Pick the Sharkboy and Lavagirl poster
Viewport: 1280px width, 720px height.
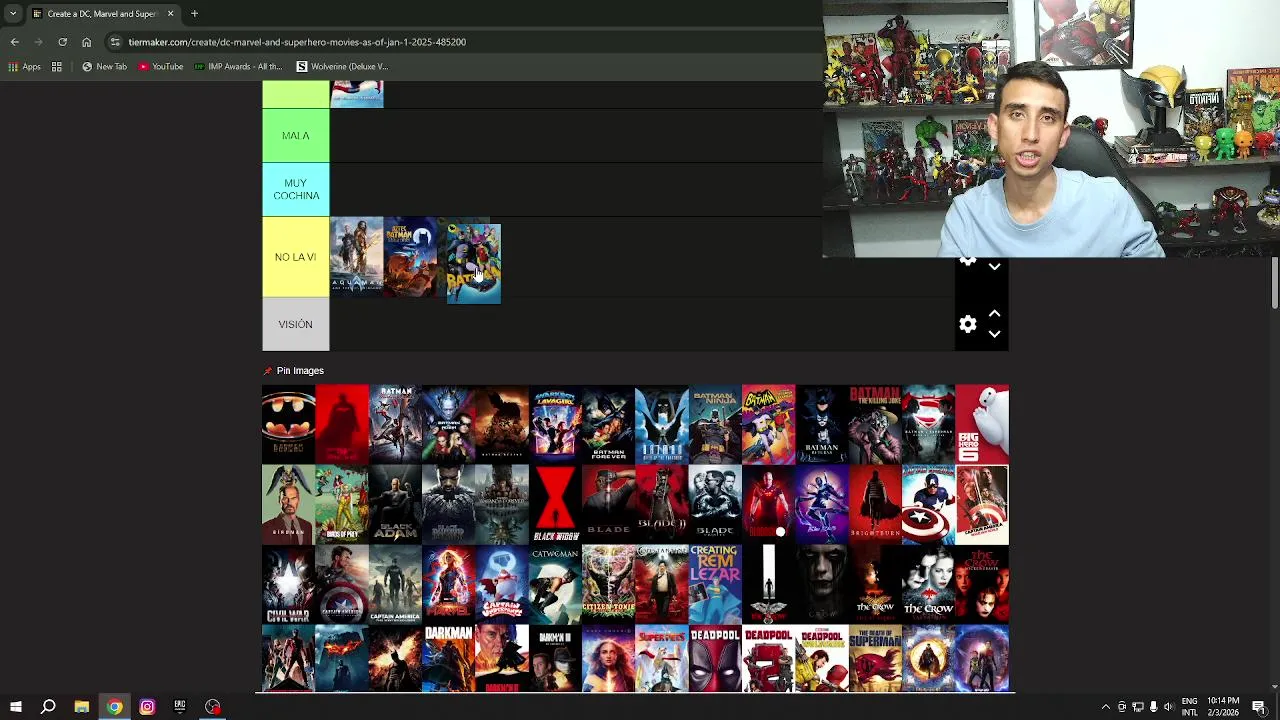coord(555,424)
